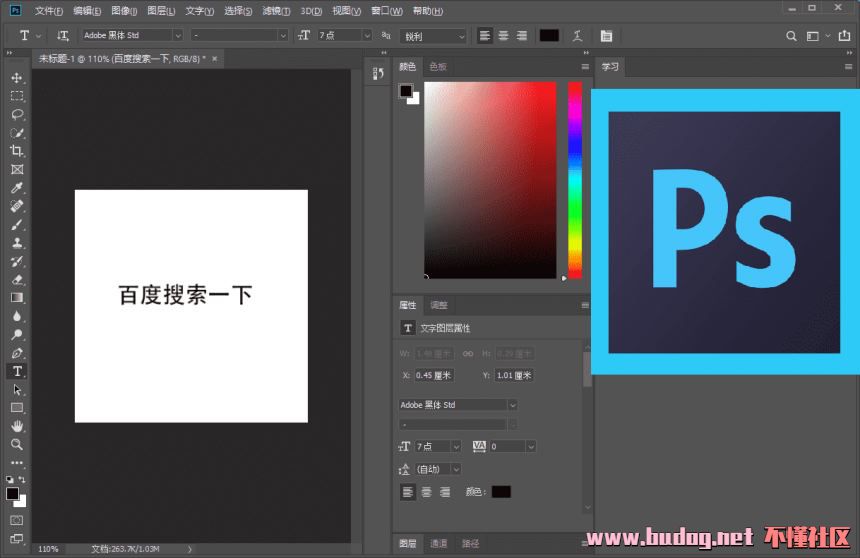Screen dimensions: 860x558
Task: Click 颜色 swatch in Properties panel
Action: pos(501,492)
